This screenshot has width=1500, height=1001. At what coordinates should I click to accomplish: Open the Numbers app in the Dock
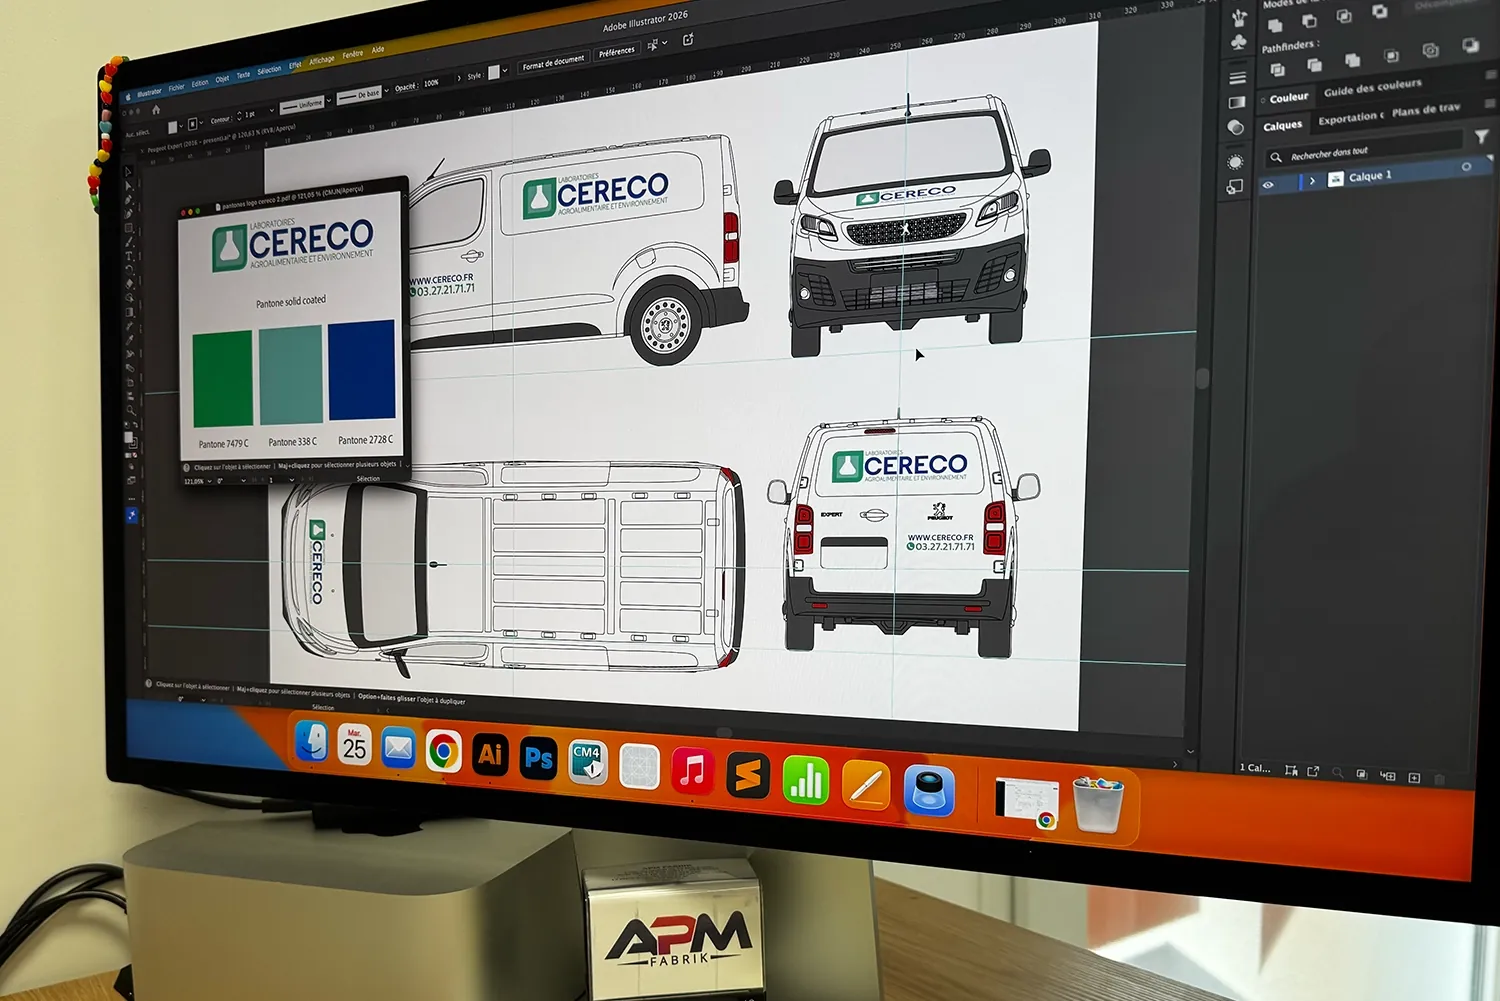click(x=806, y=780)
